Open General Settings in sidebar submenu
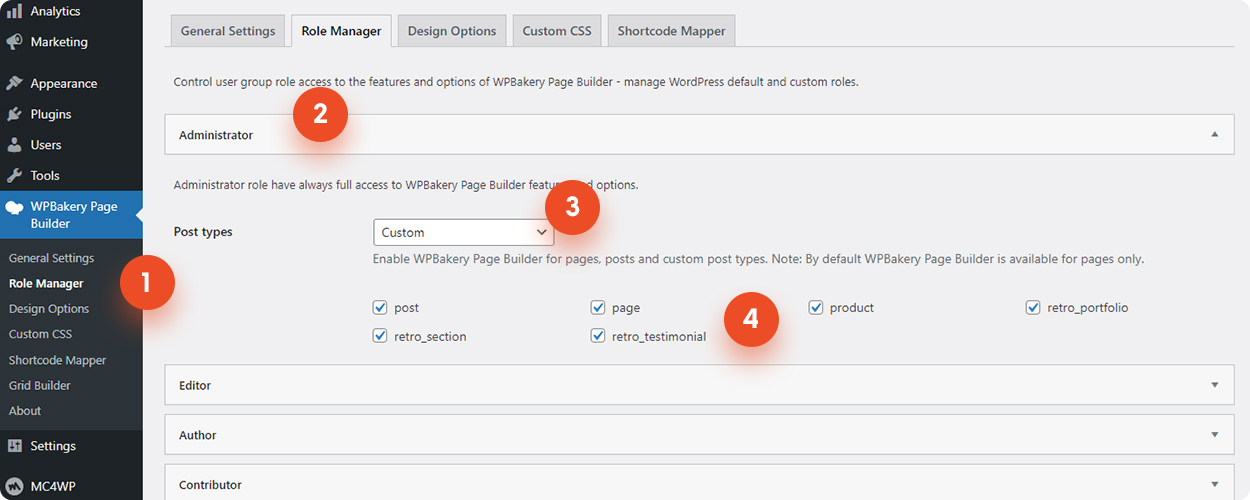This screenshot has width=1250, height=500. 52,258
